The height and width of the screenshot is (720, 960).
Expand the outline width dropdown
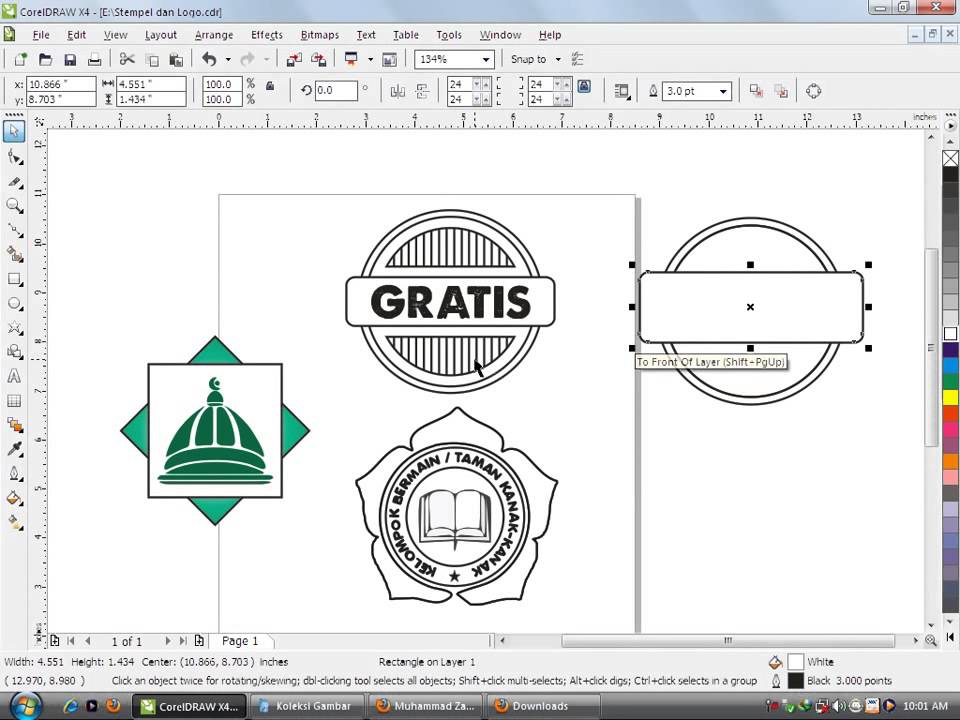[x=722, y=91]
